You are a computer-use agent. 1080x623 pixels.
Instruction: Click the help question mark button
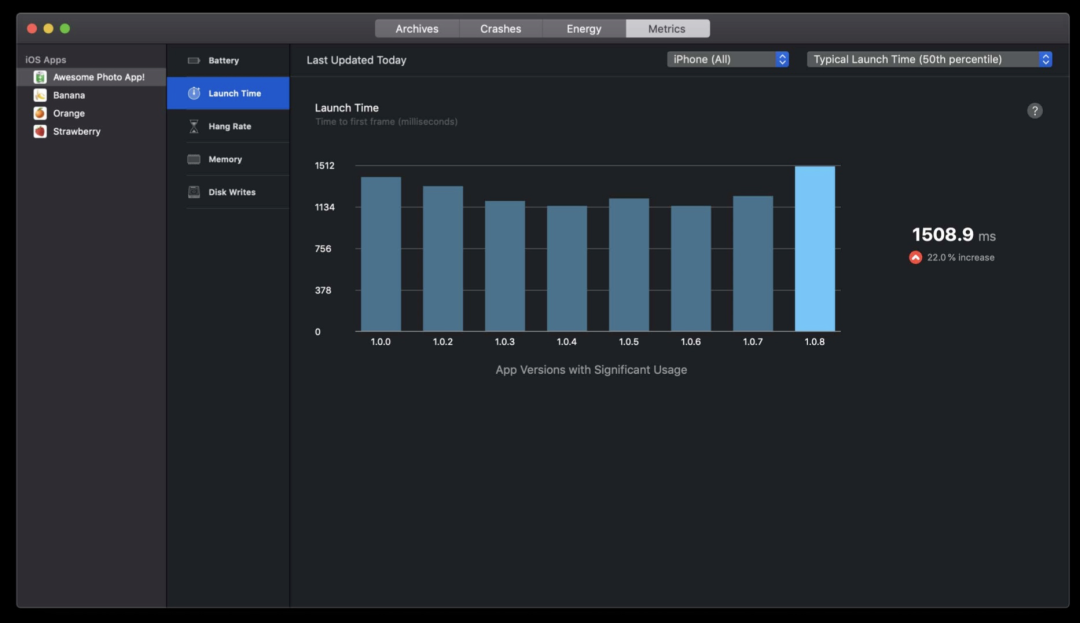(x=1035, y=111)
